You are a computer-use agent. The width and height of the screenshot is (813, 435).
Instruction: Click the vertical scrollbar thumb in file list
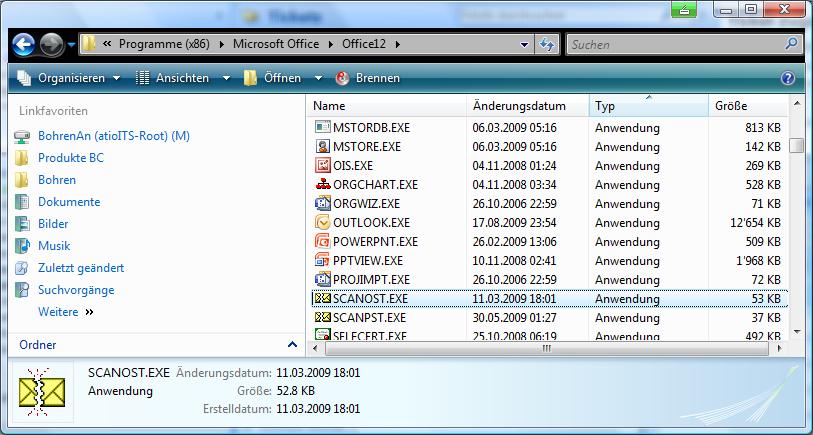pos(796,146)
